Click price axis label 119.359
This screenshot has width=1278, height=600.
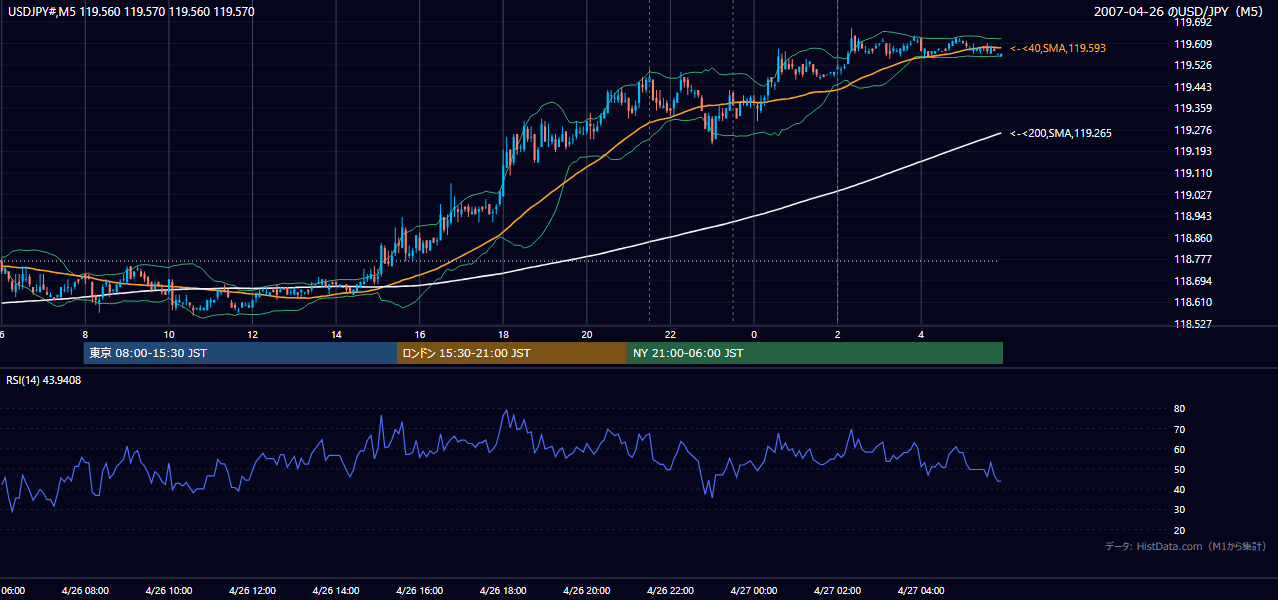1193,108
